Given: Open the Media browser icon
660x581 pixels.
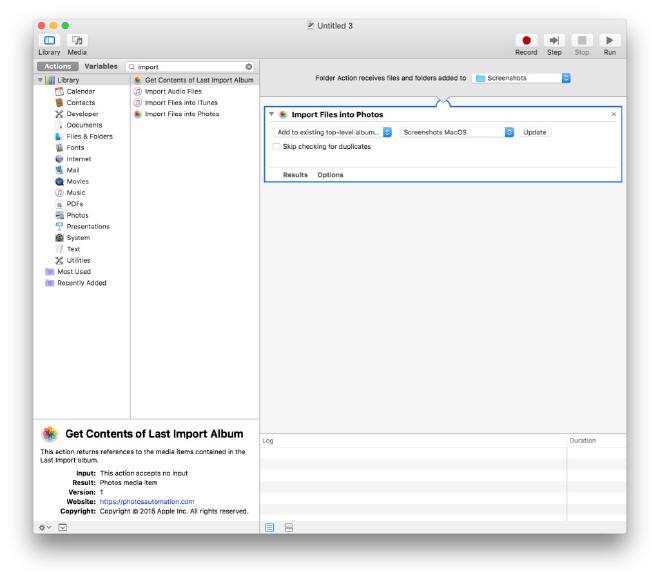Looking at the screenshot, I should click(77, 40).
